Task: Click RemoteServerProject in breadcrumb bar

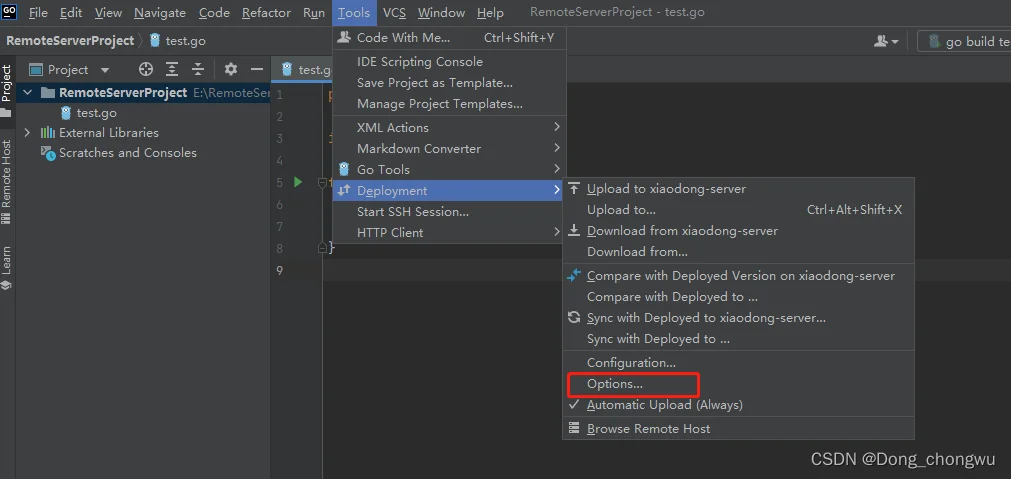Action: pyautogui.click(x=70, y=41)
